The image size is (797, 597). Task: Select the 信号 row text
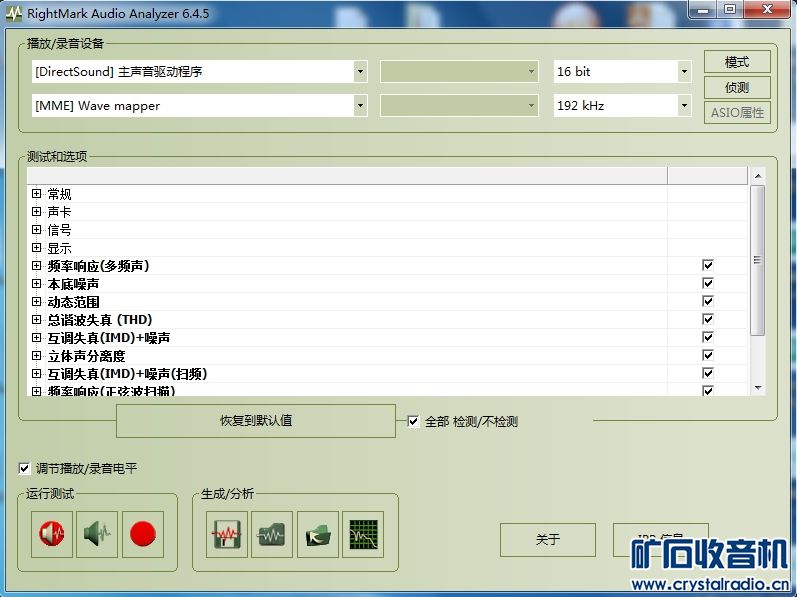tap(59, 230)
